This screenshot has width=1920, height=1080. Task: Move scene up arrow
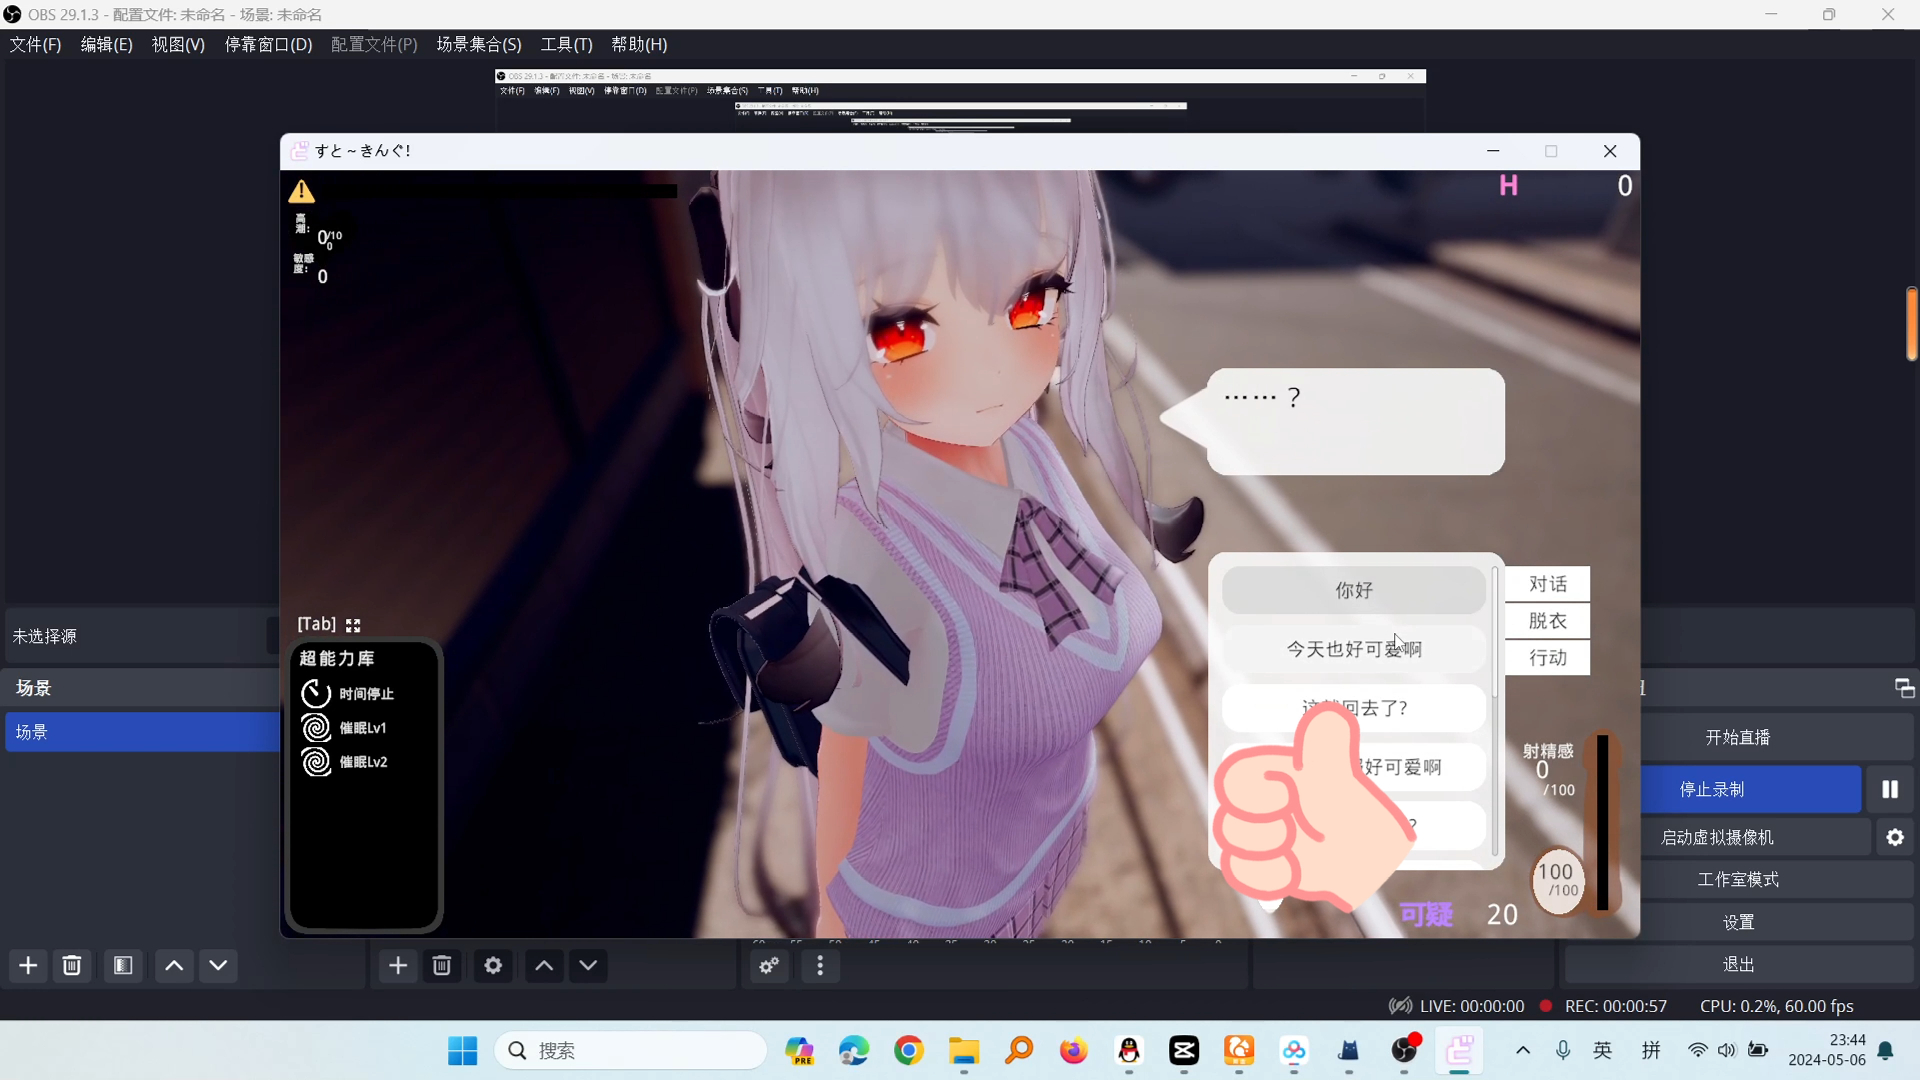174,965
